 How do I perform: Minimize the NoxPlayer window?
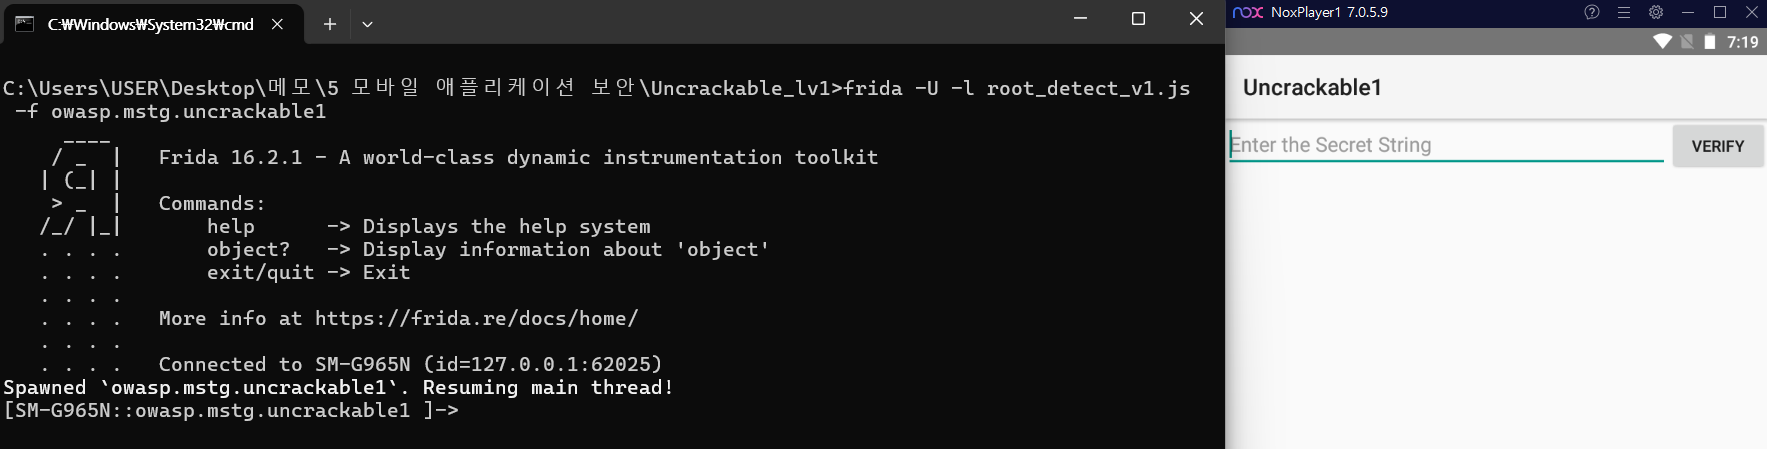click(x=1688, y=12)
